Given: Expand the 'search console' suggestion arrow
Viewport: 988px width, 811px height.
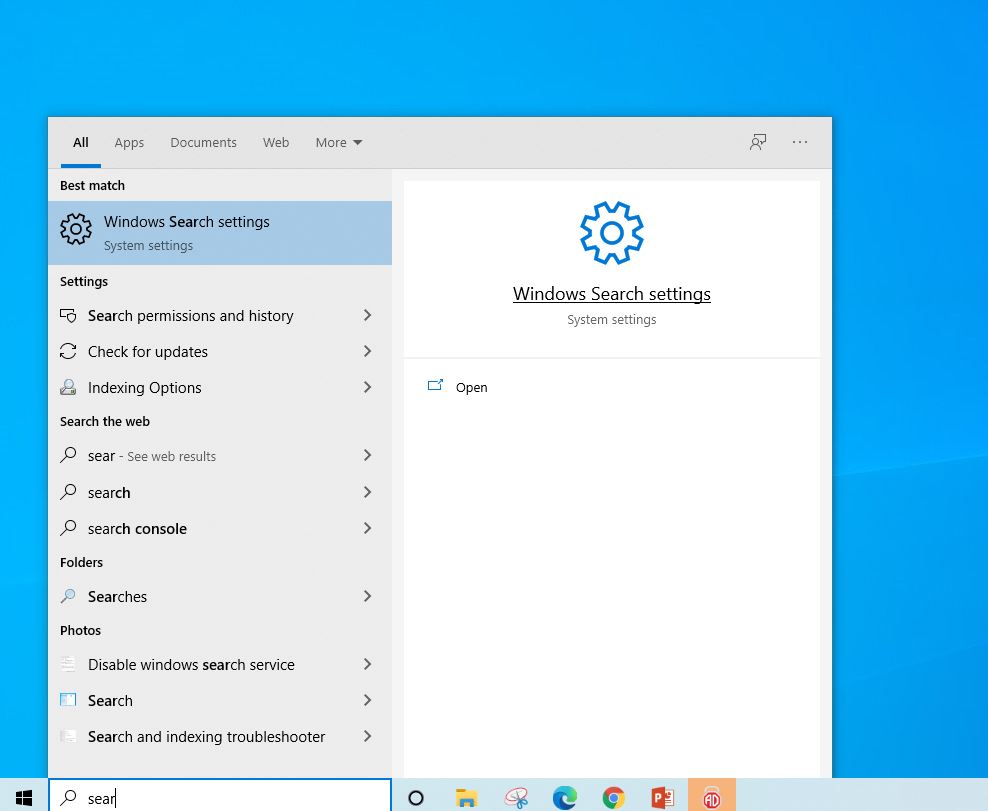Looking at the screenshot, I should (x=367, y=528).
